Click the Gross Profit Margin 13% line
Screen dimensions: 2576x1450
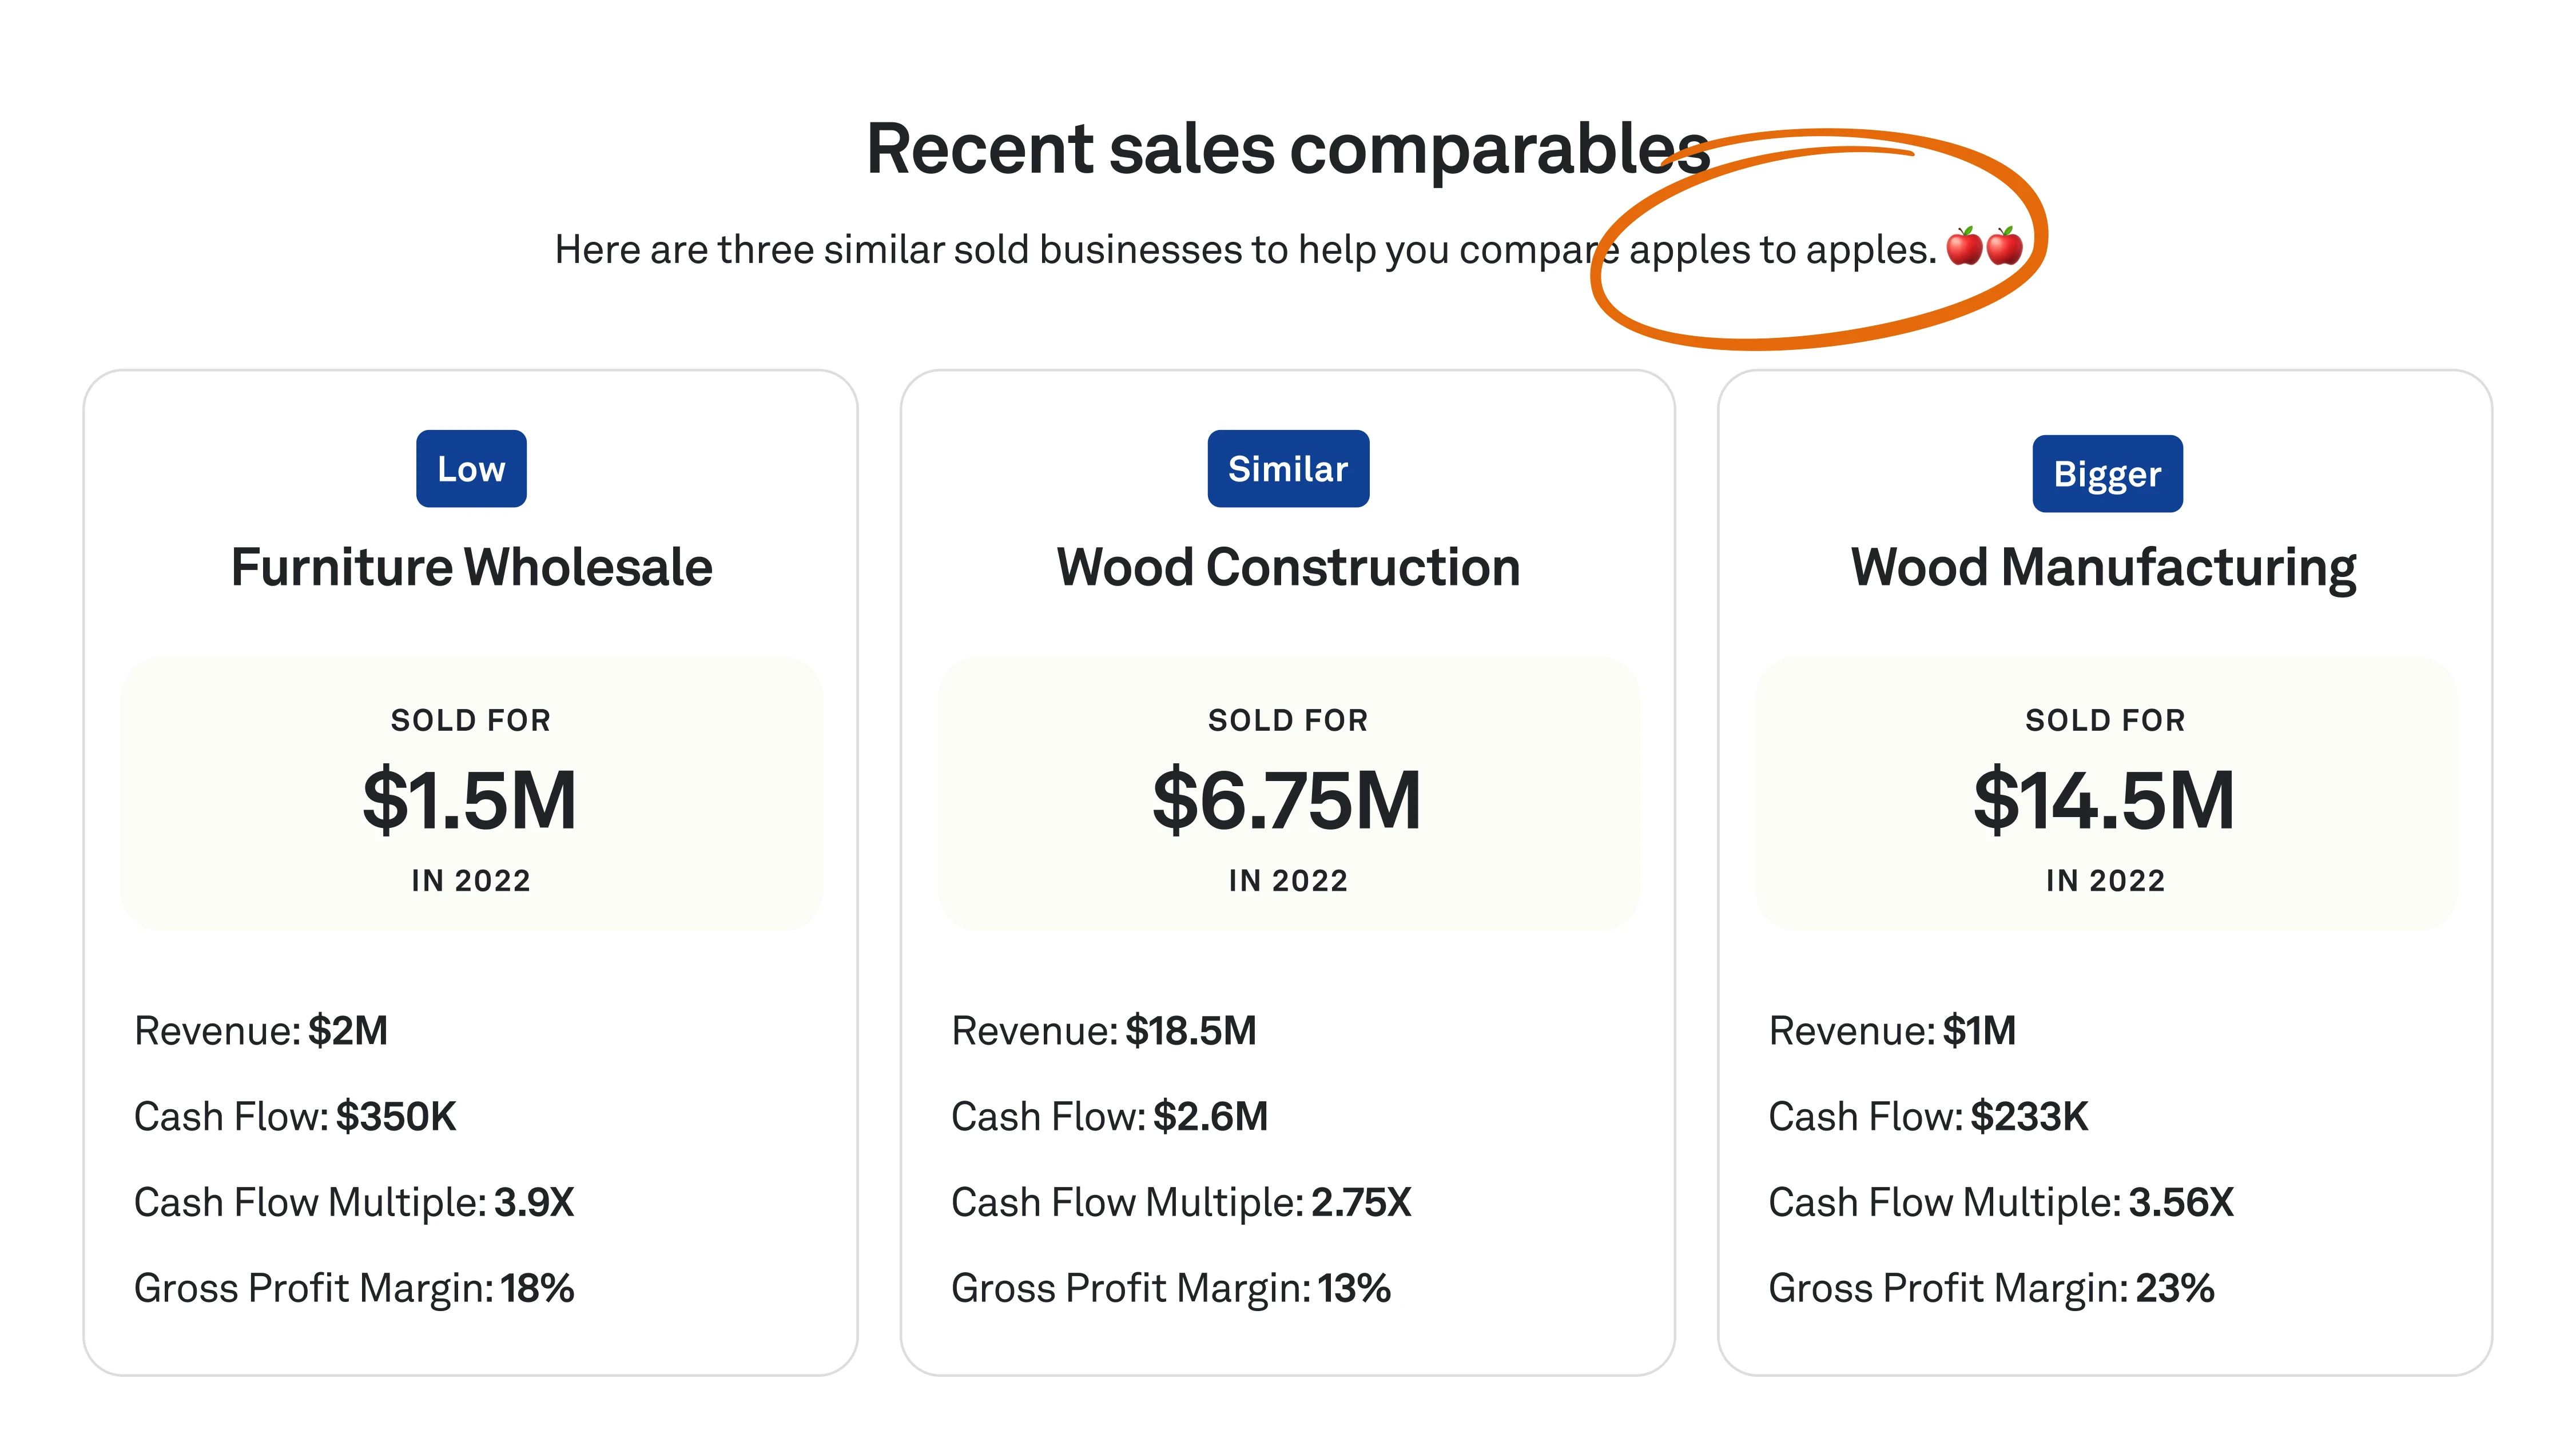[1170, 1288]
